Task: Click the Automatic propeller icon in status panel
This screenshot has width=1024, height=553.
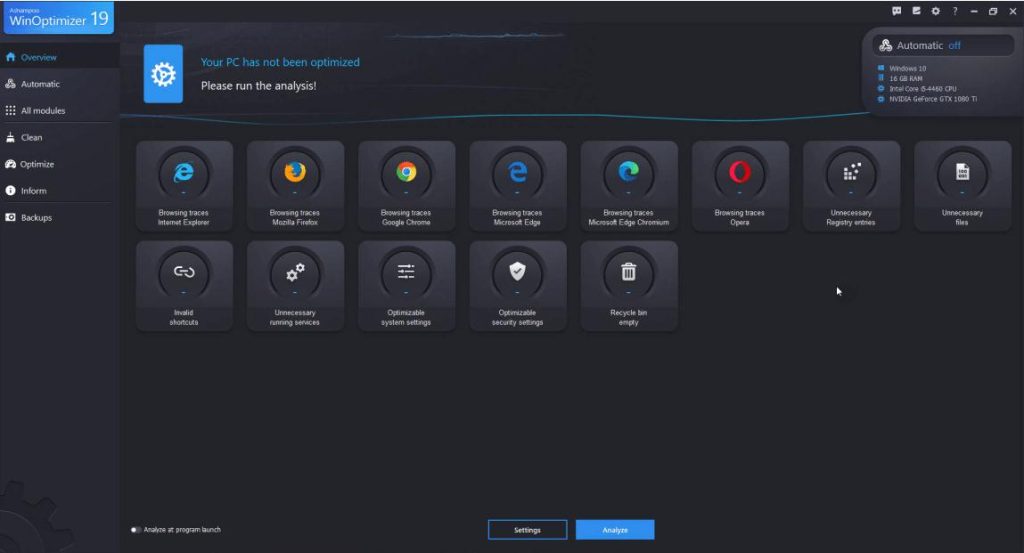Action: [x=886, y=45]
